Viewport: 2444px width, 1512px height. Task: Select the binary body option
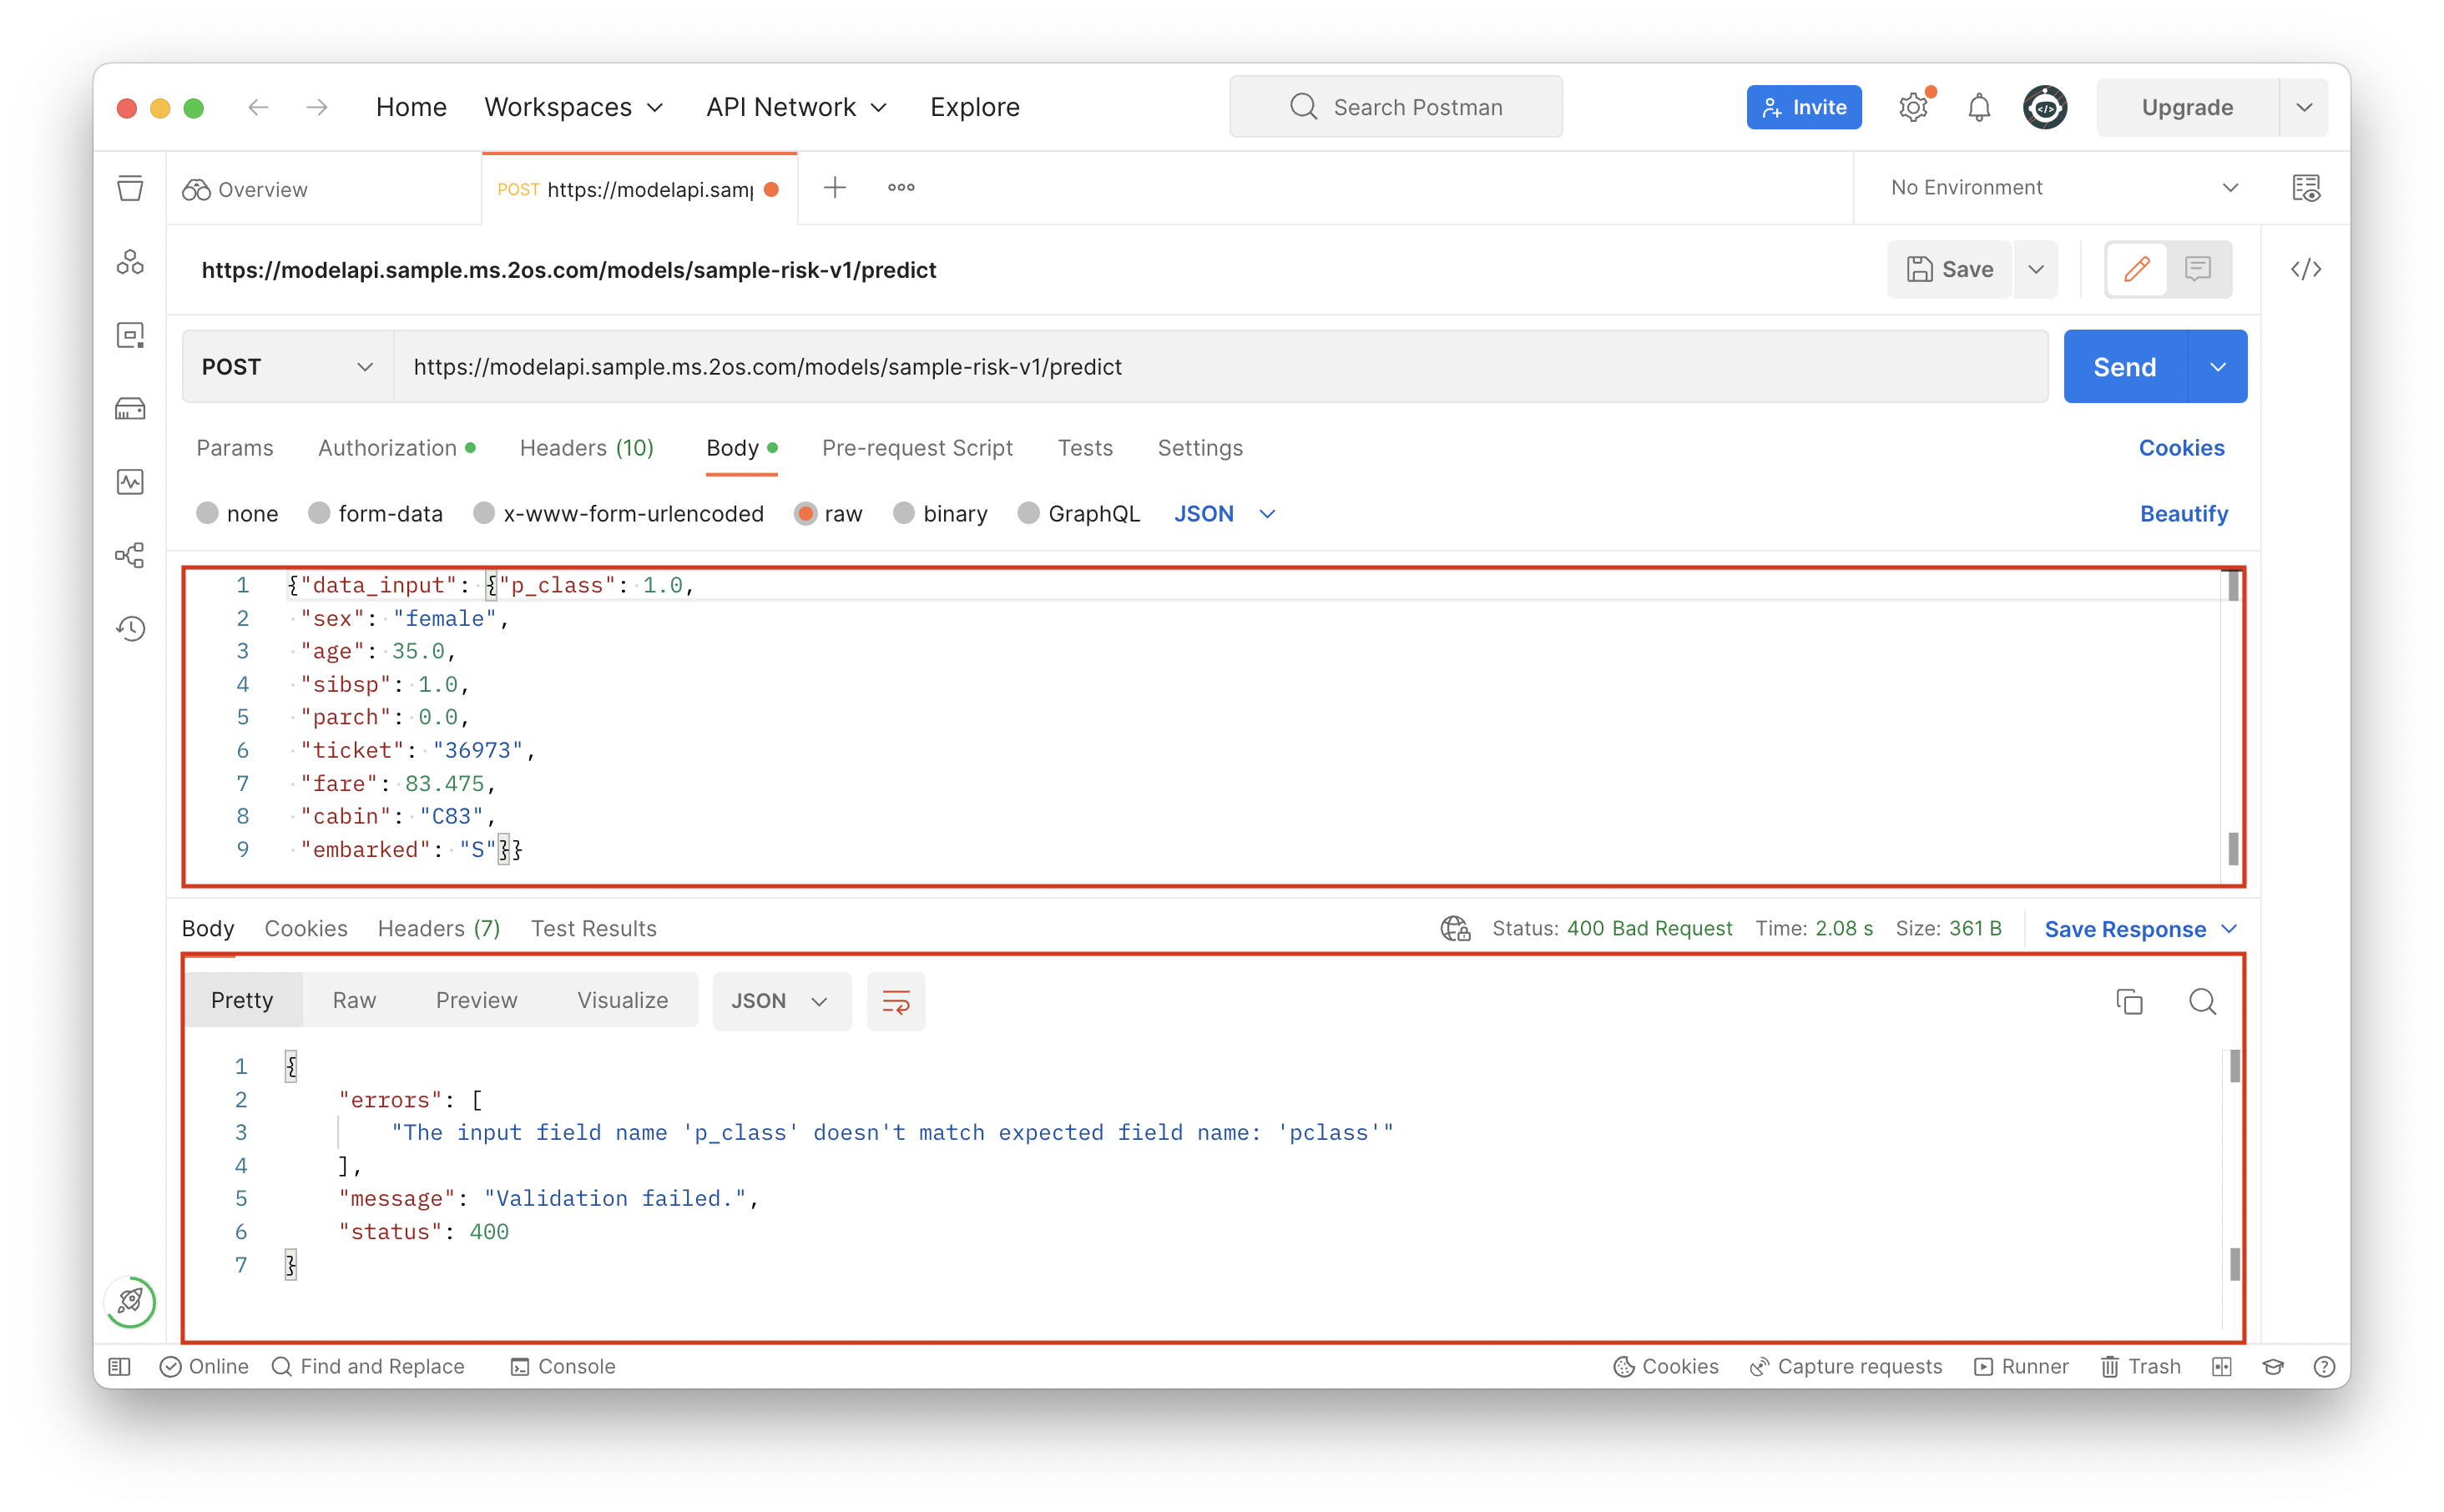coord(903,513)
